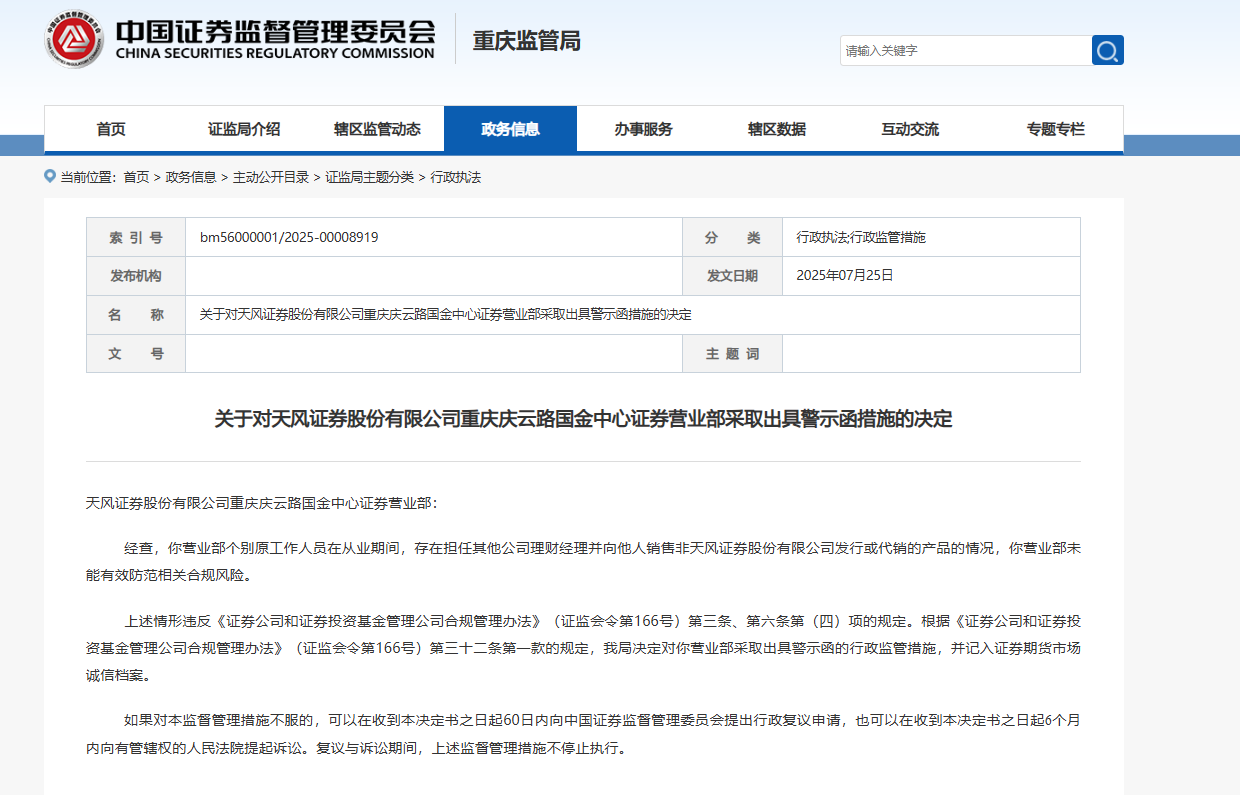Image resolution: width=1240 pixels, height=795 pixels.
Task: Open the 证监局介绍 navigation tab
Action: [x=244, y=129]
